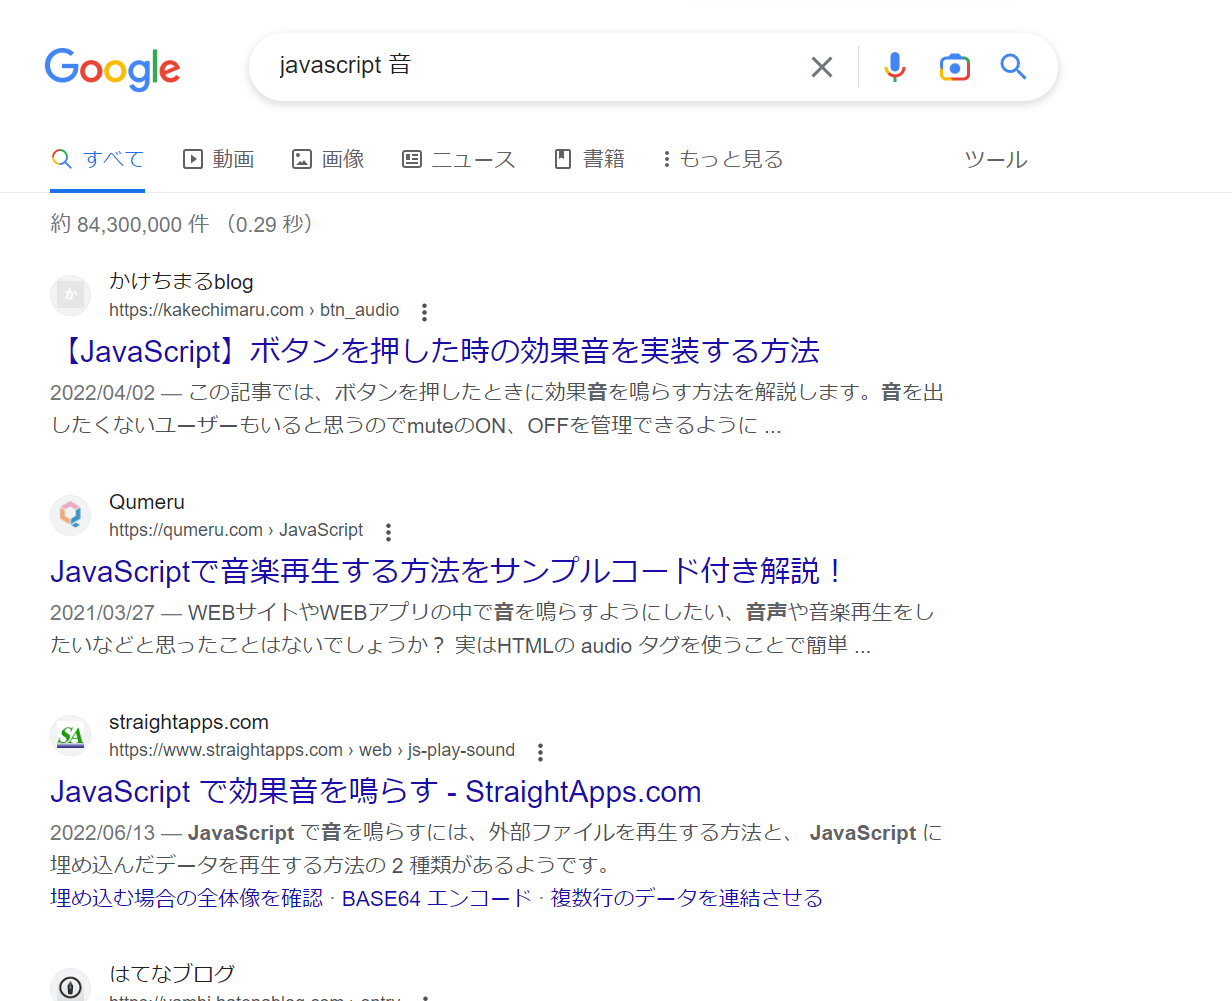
Task: Start a voice search with the microphone icon
Action: (894, 66)
